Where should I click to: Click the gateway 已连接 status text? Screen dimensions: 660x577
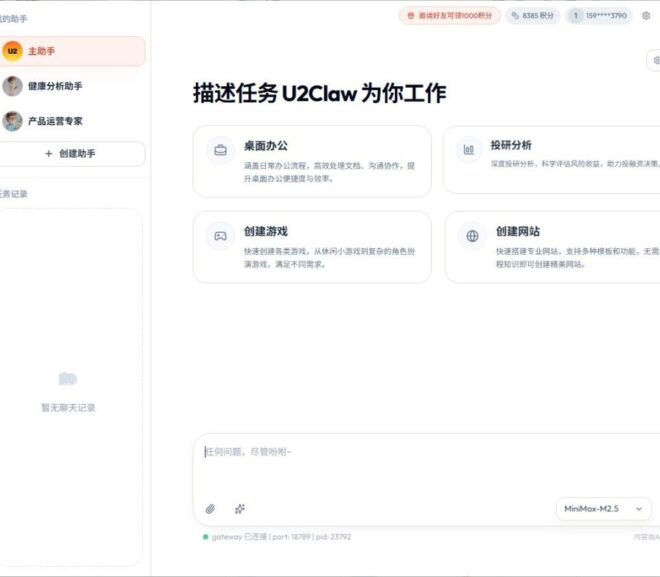[281, 537]
